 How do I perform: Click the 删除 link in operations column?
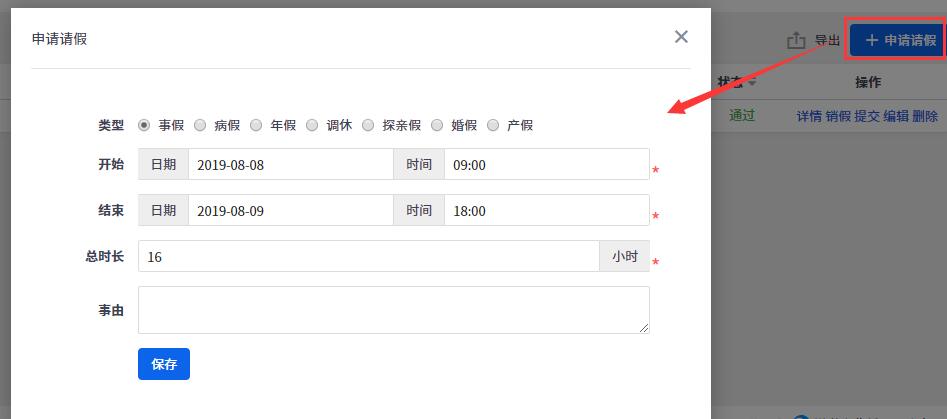(x=925, y=117)
